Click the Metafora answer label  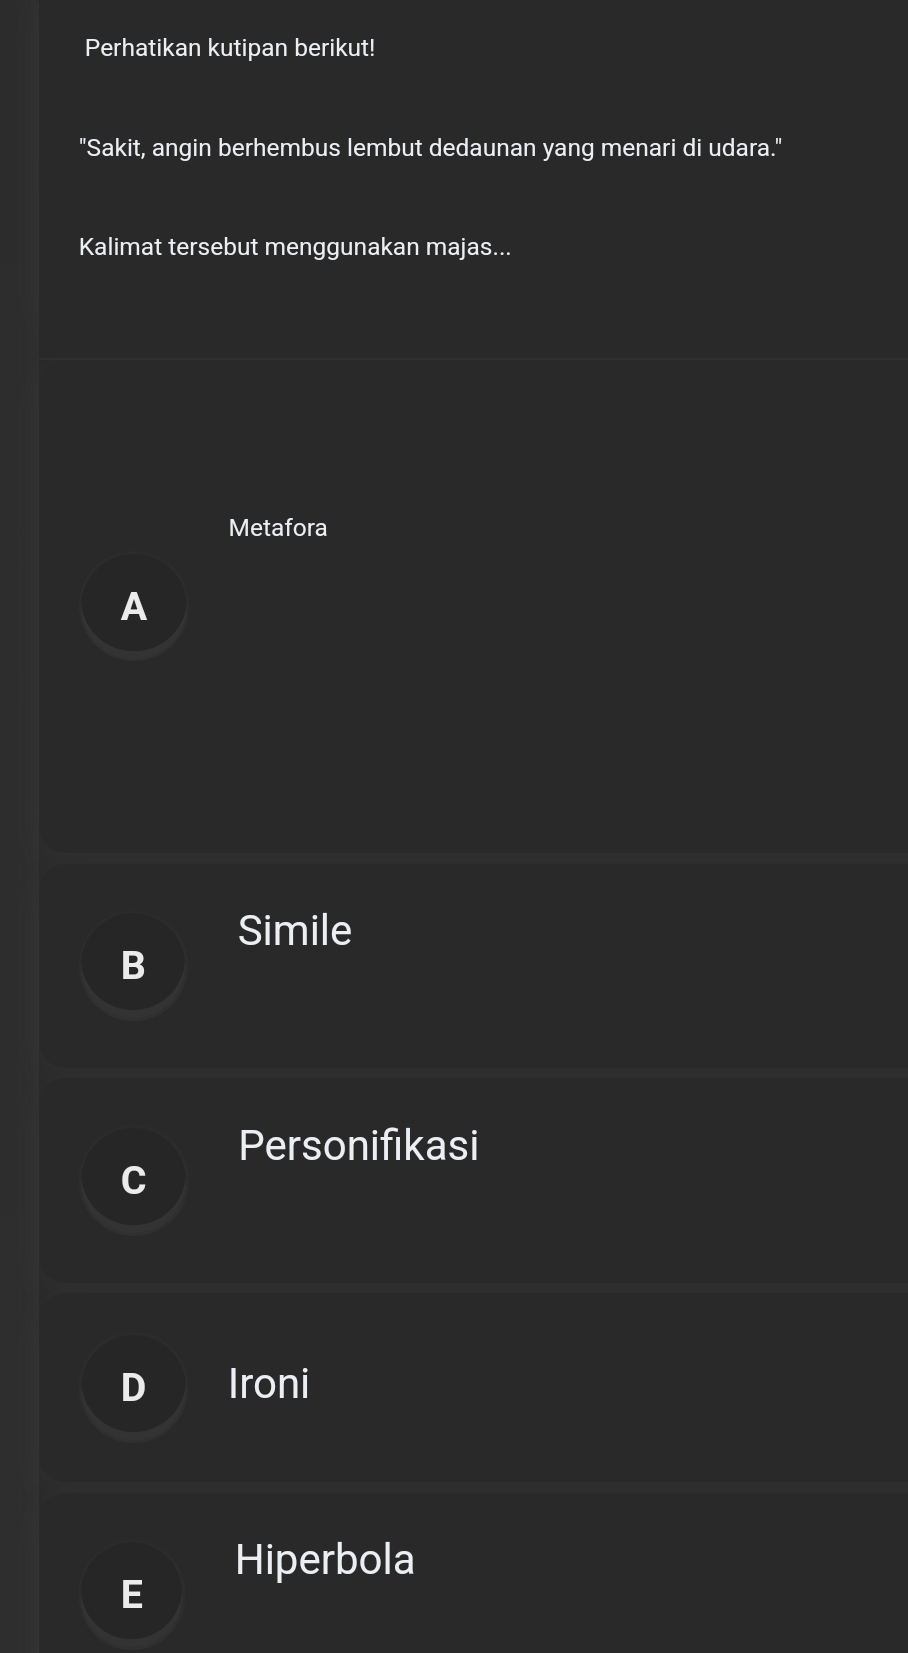pos(278,528)
